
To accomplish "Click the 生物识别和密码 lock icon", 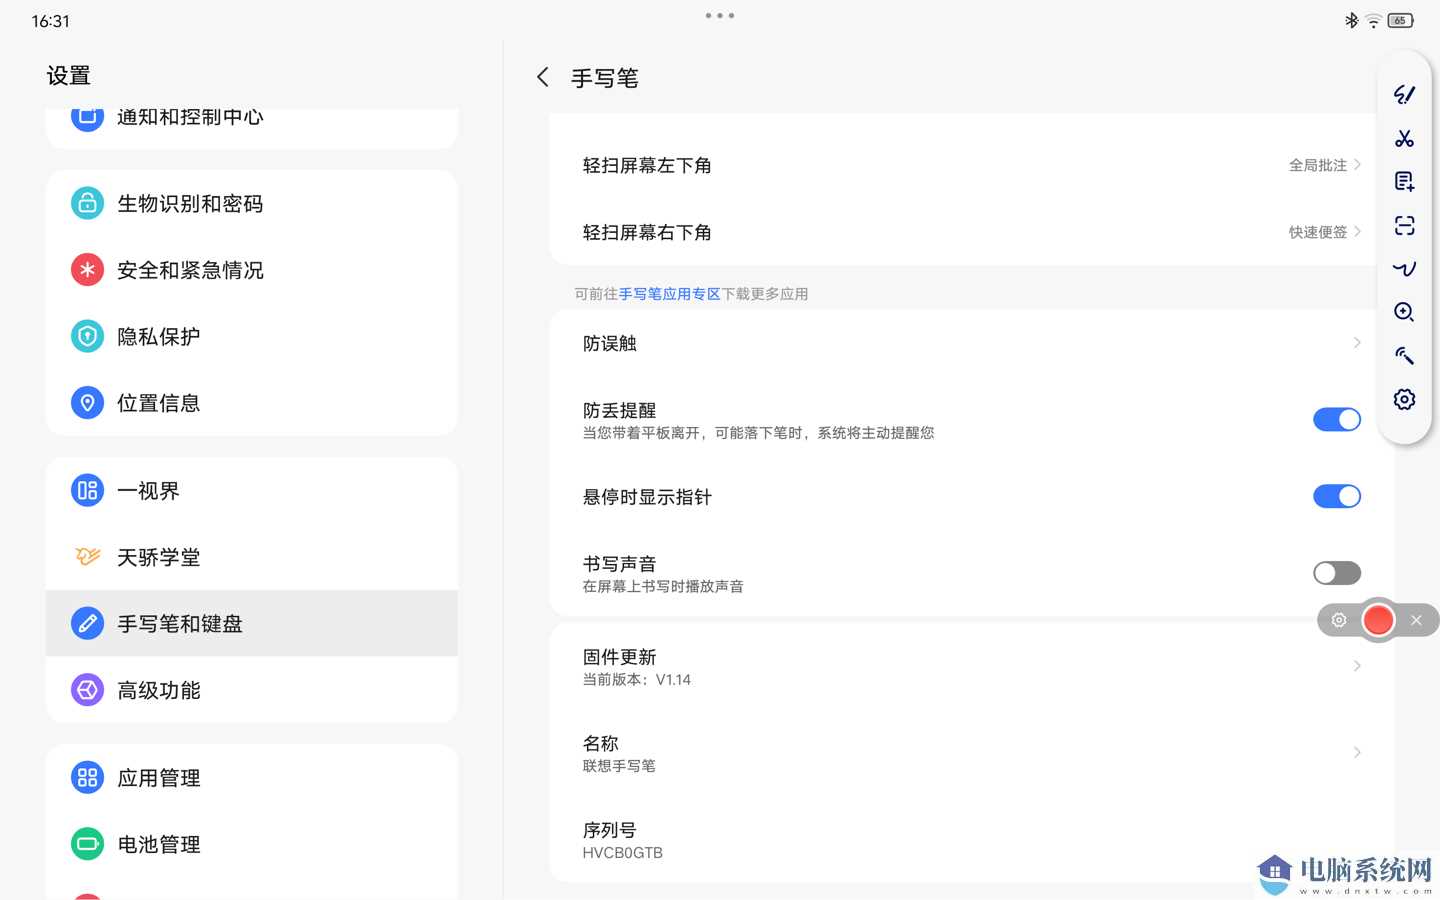I will (87, 203).
